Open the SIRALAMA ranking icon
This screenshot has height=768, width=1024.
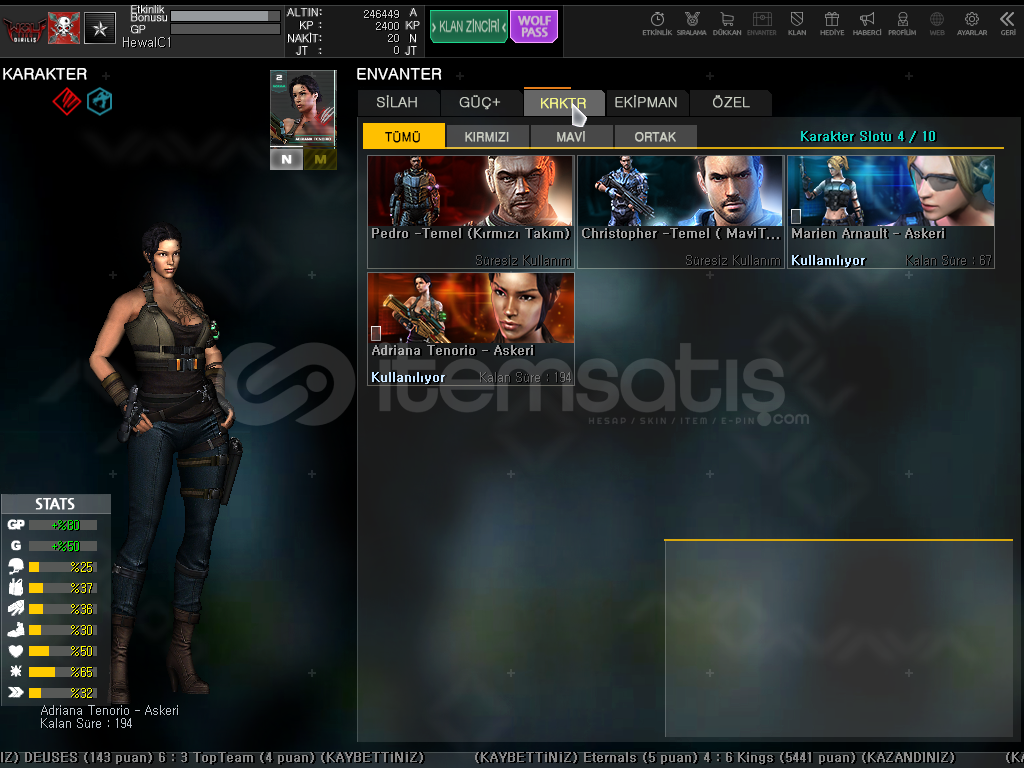pos(692,24)
